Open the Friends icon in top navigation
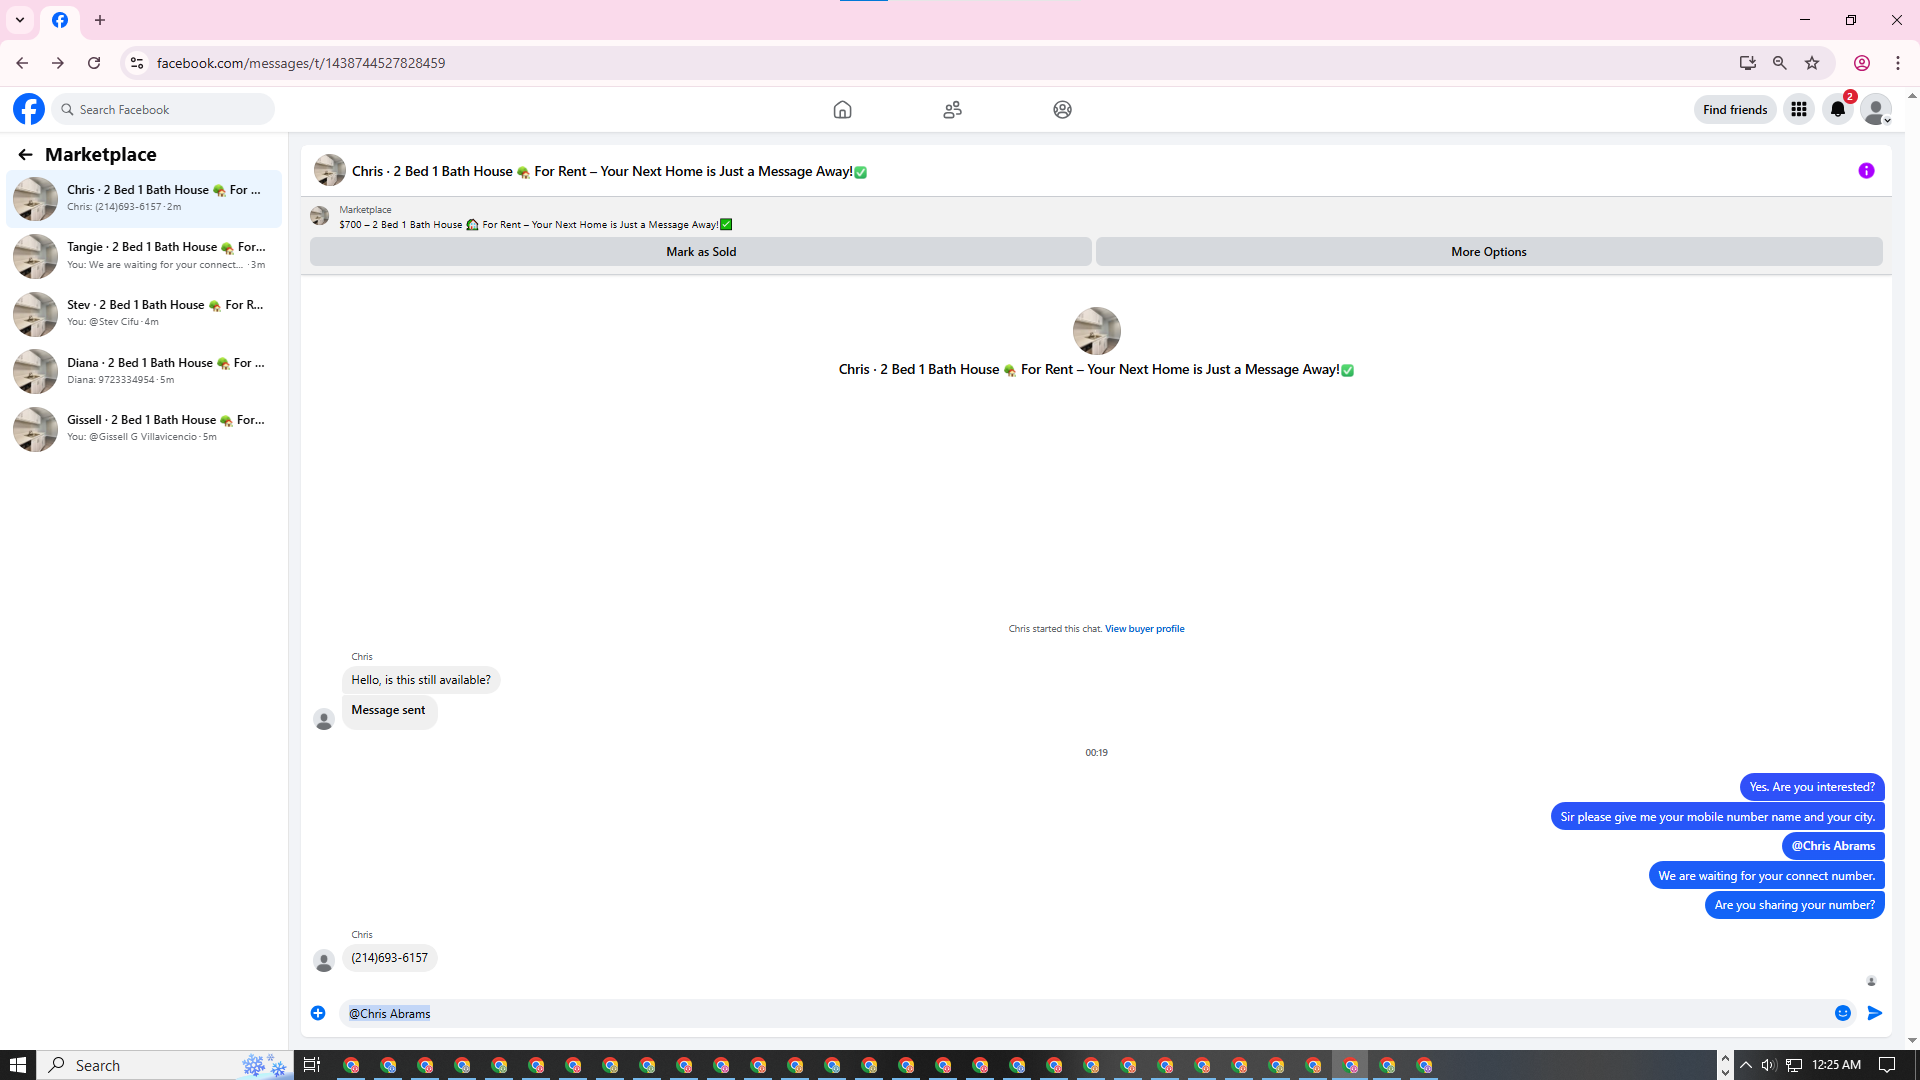The height and width of the screenshot is (1080, 1920). click(x=952, y=110)
